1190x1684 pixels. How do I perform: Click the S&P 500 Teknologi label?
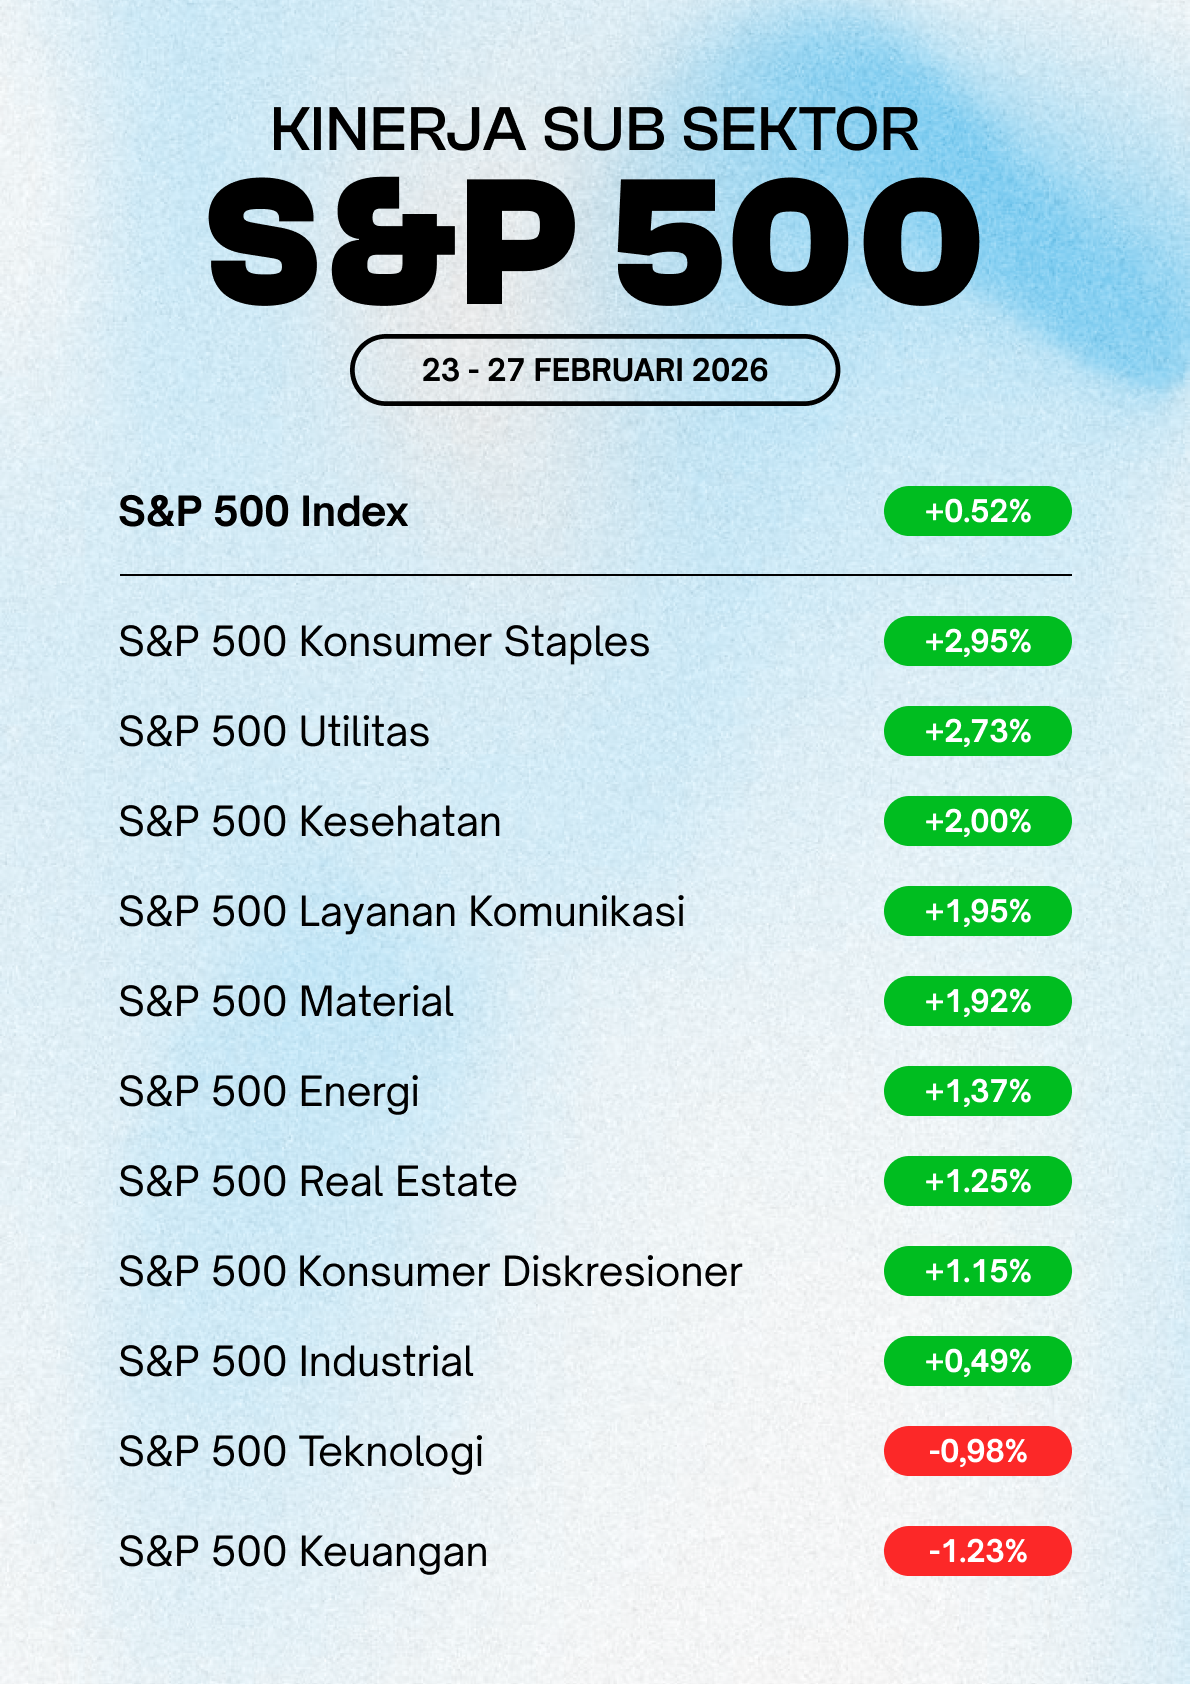point(301,1452)
